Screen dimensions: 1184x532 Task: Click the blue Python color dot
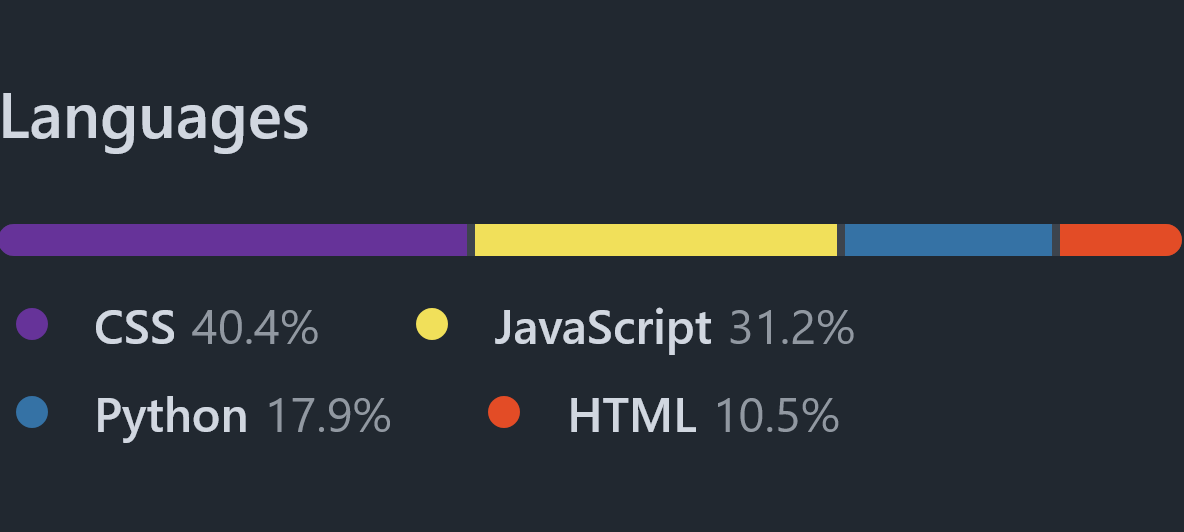[32, 412]
